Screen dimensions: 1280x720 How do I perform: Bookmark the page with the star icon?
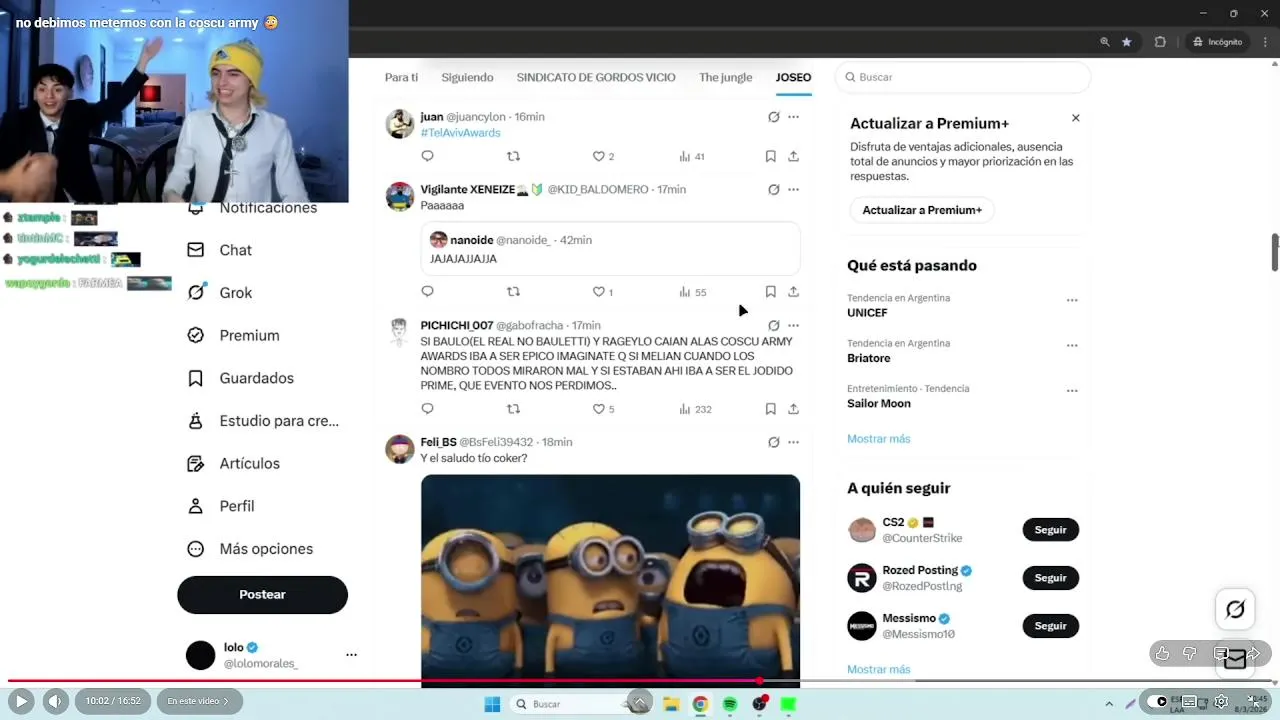click(x=1127, y=42)
